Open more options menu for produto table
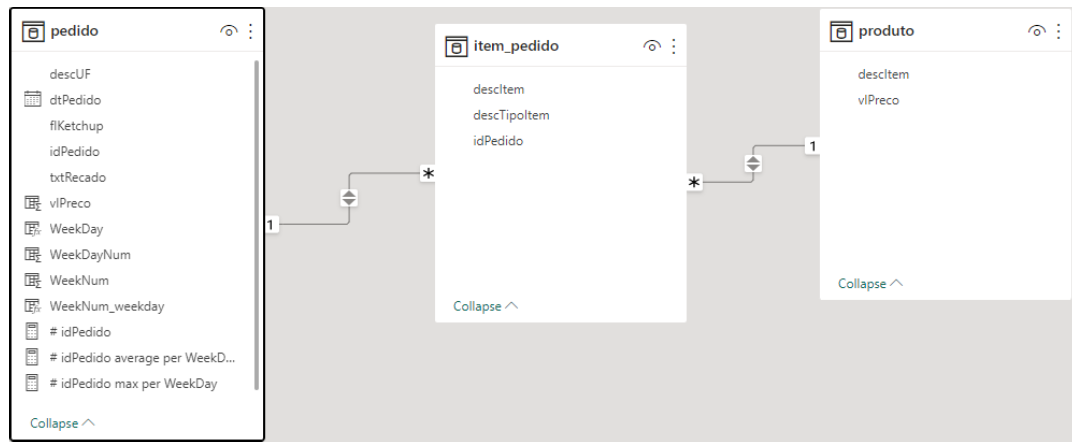The height and width of the screenshot is (444, 1073). pyautogui.click(x=1059, y=31)
